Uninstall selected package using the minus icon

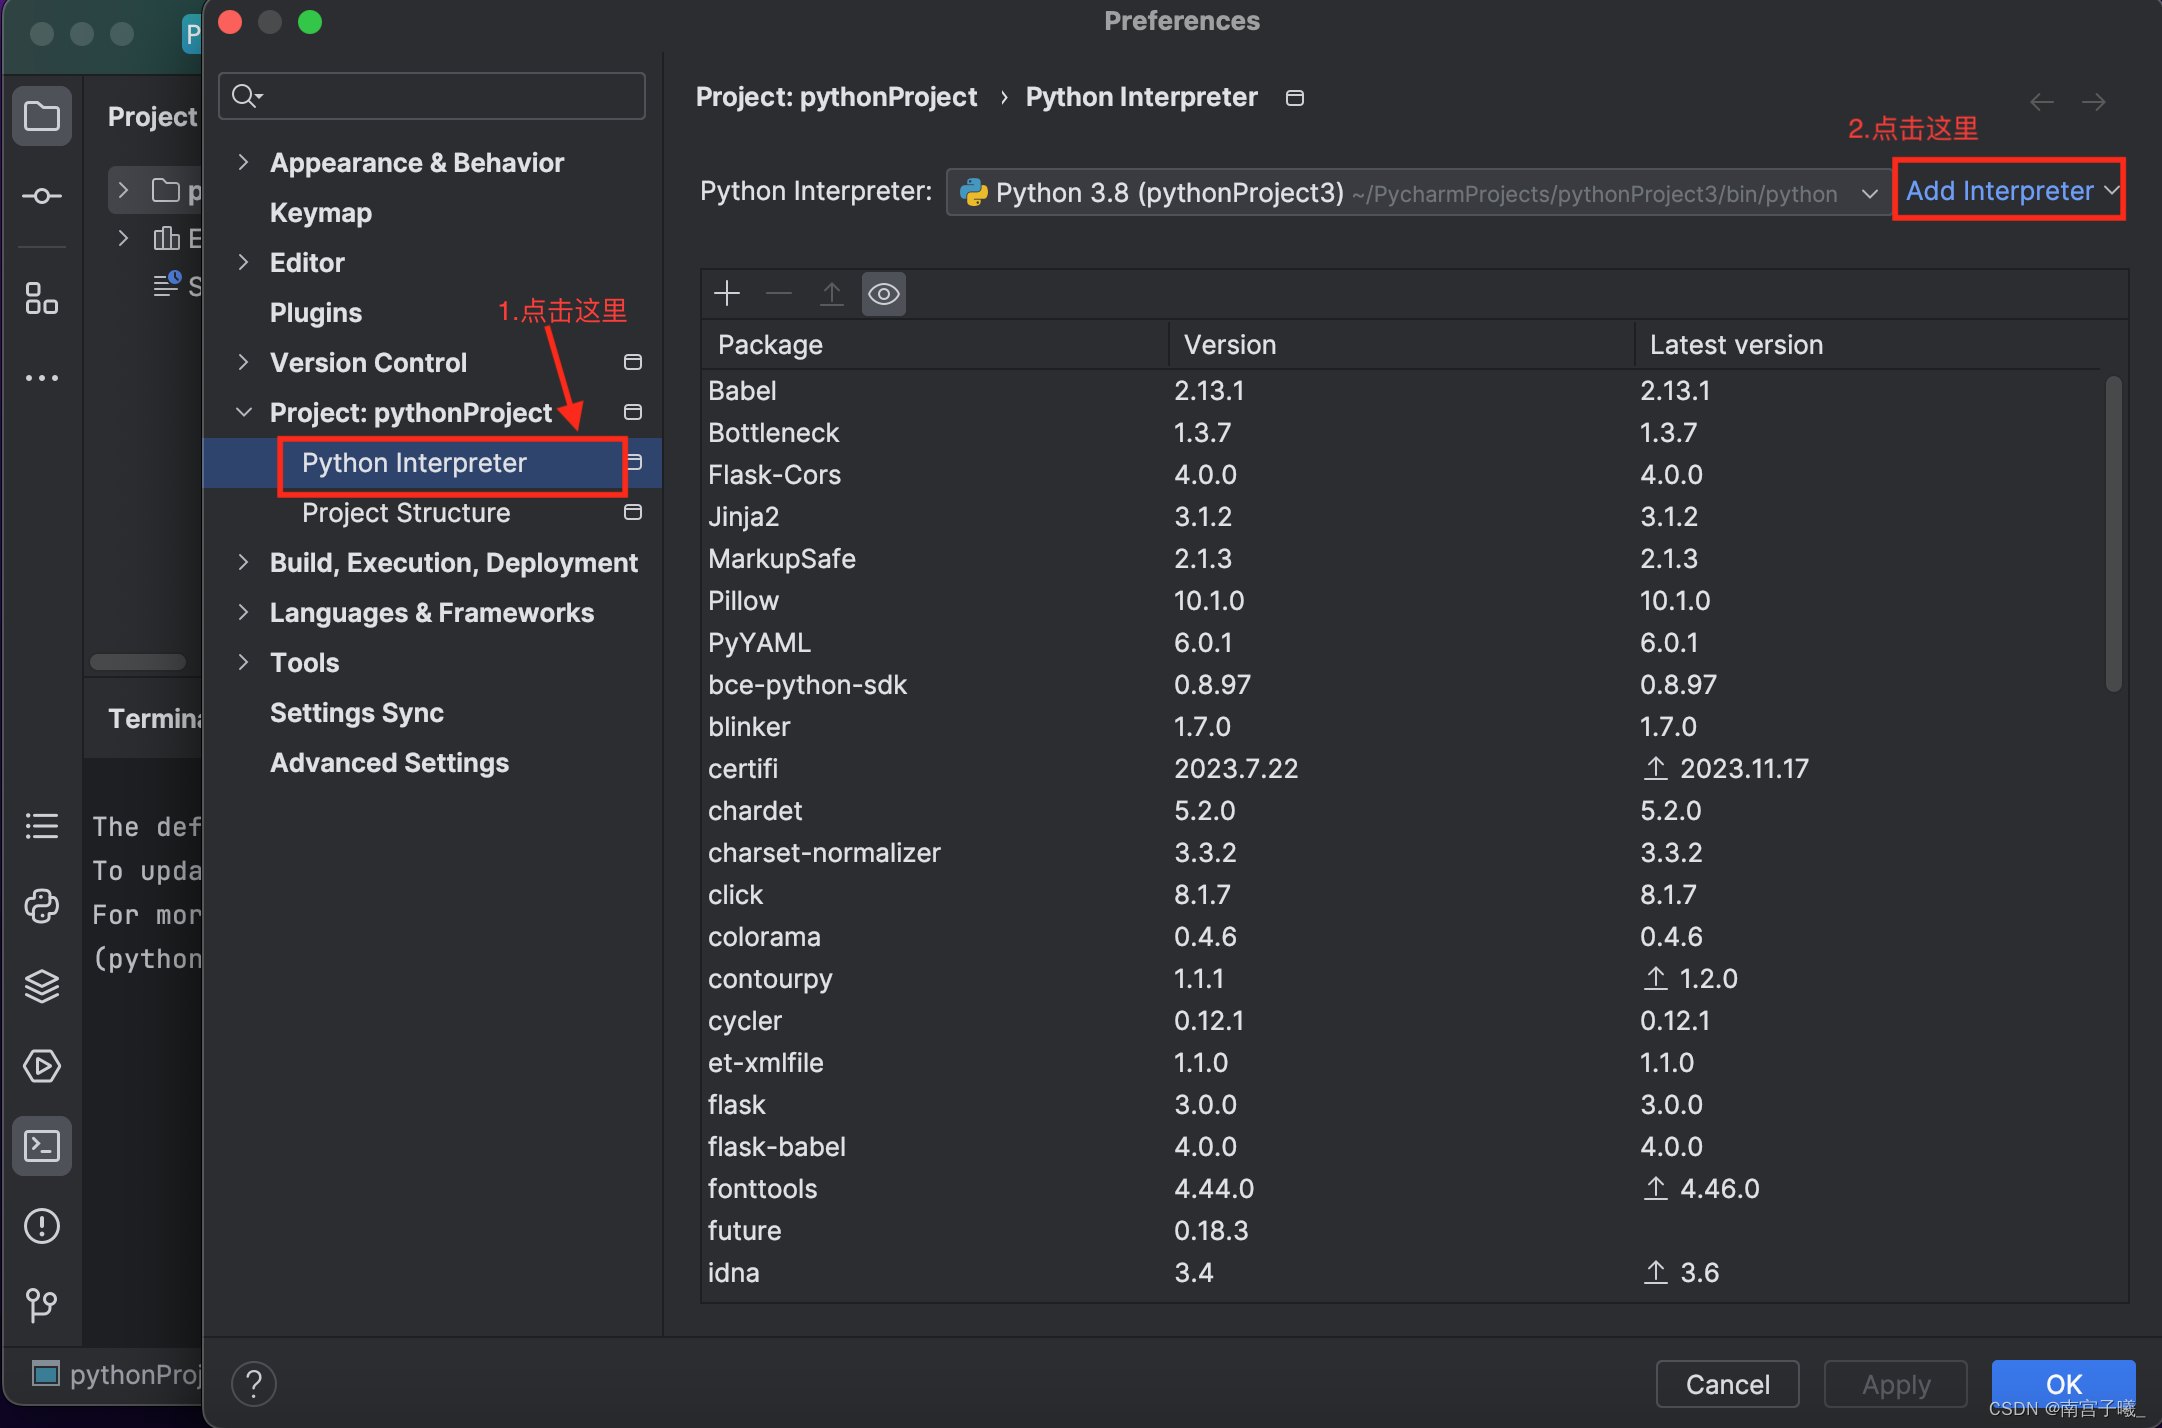(778, 293)
